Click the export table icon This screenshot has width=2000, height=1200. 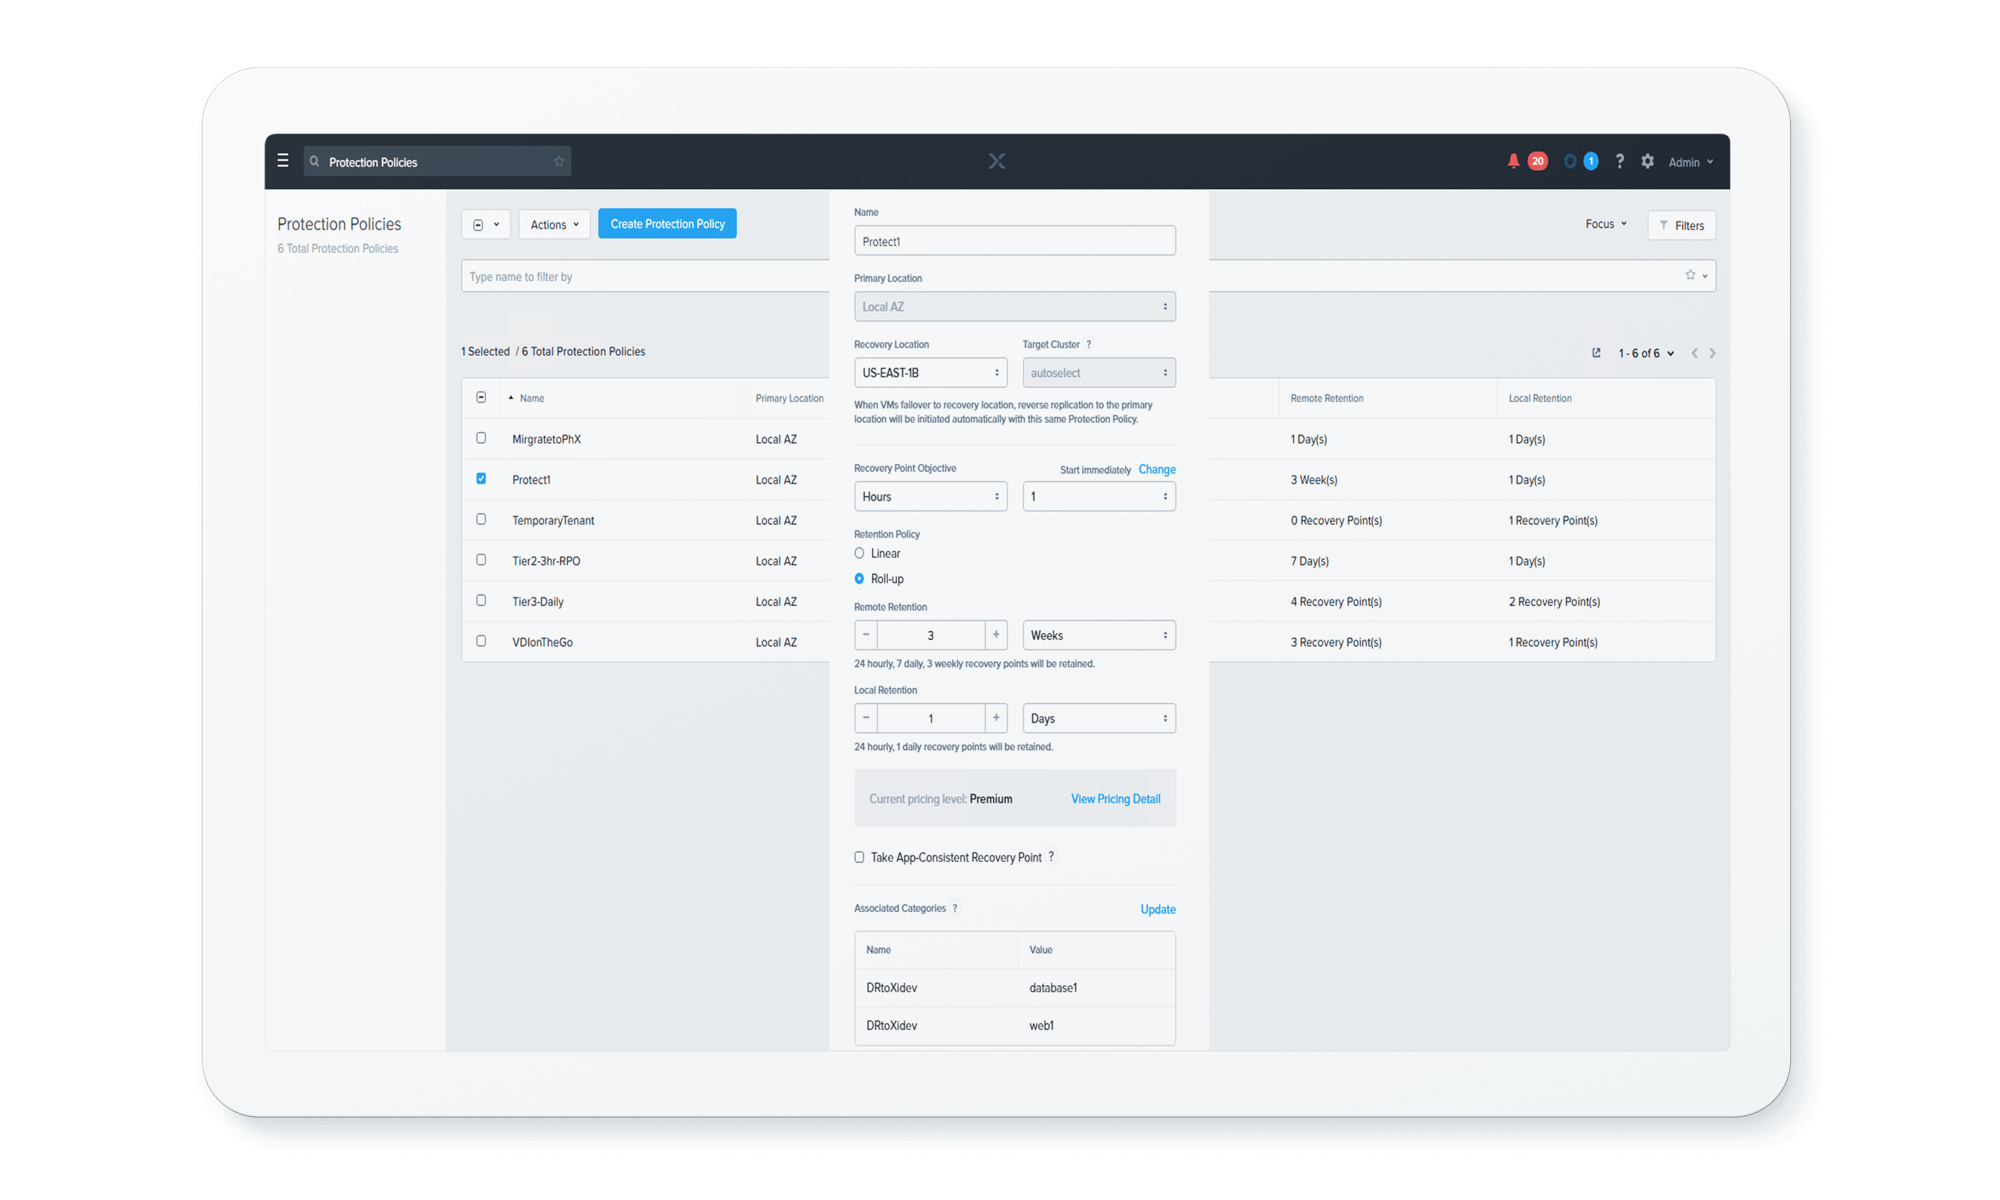point(1596,353)
